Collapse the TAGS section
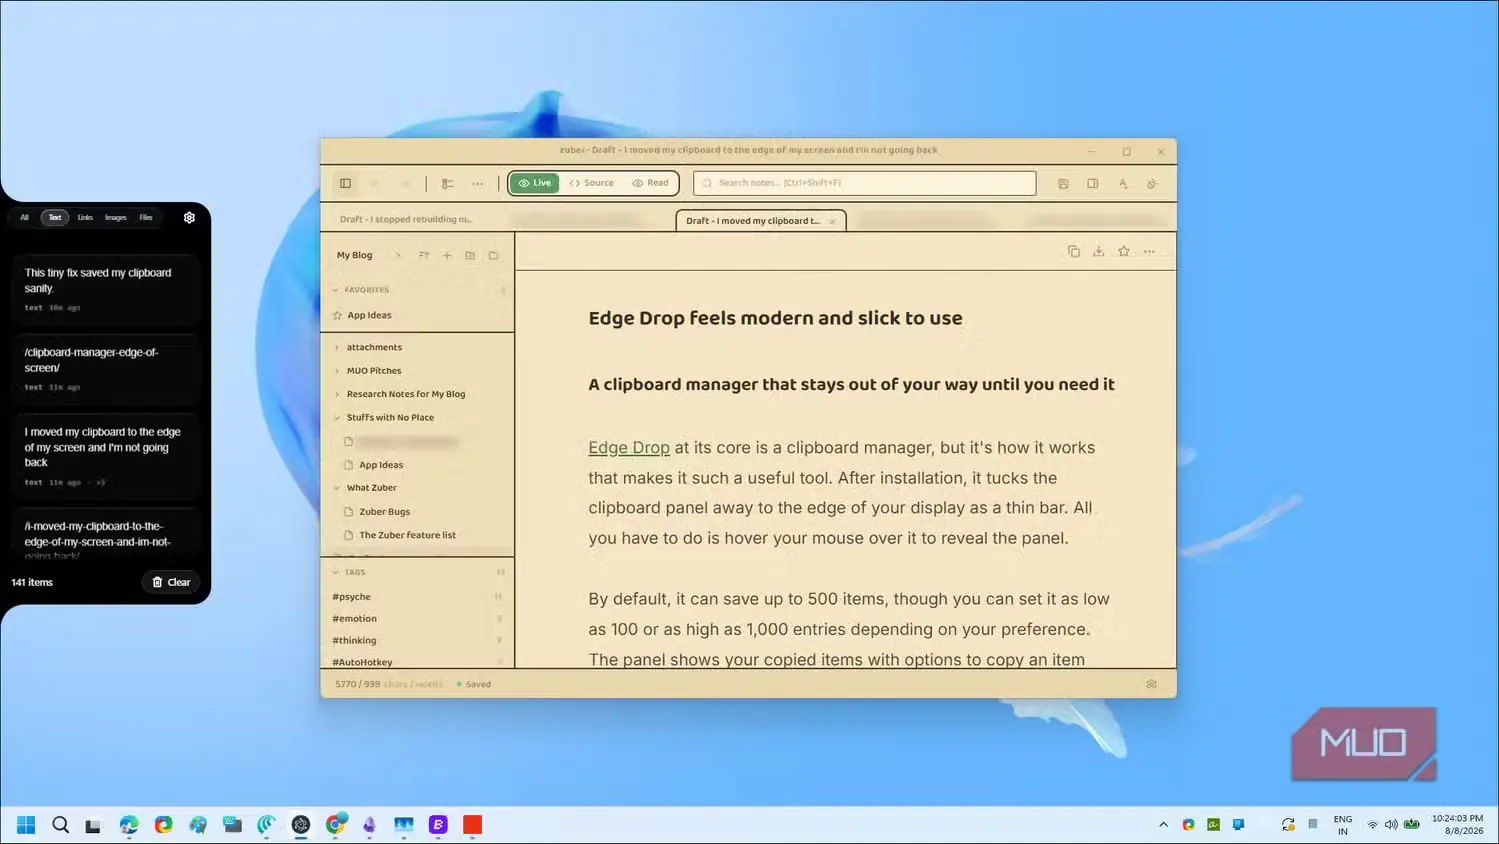The width and height of the screenshot is (1499, 844). (x=336, y=572)
